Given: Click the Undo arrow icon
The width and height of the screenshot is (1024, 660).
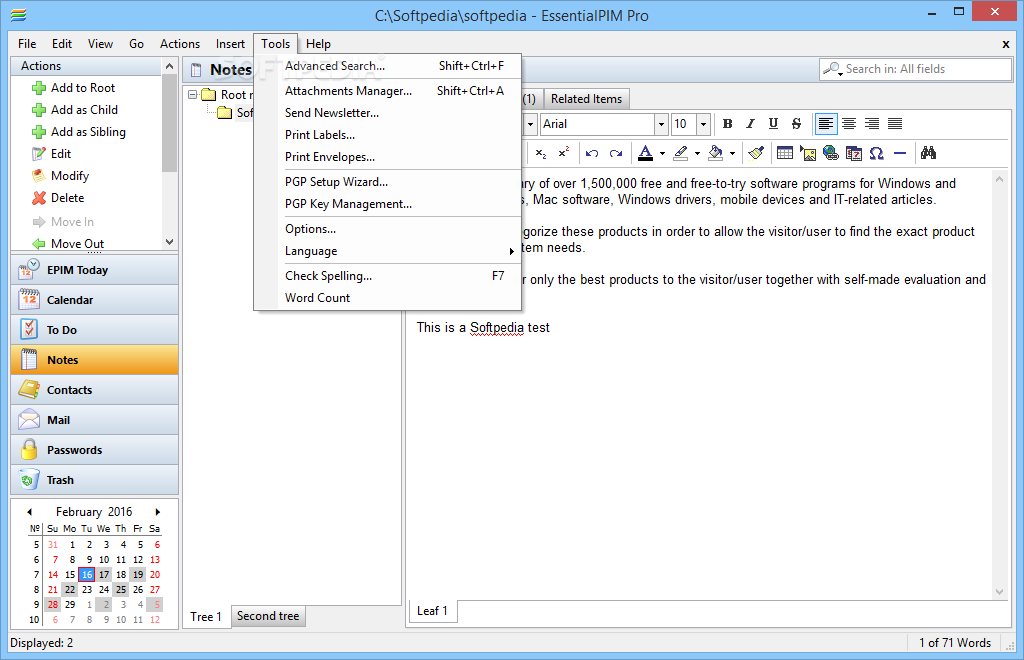Looking at the screenshot, I should tap(592, 153).
